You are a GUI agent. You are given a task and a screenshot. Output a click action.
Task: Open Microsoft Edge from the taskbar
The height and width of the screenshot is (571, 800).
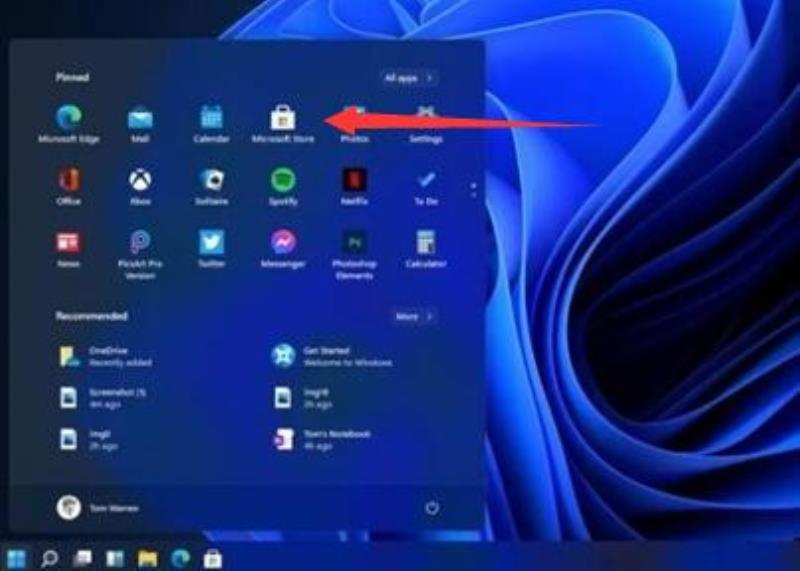tap(181, 559)
